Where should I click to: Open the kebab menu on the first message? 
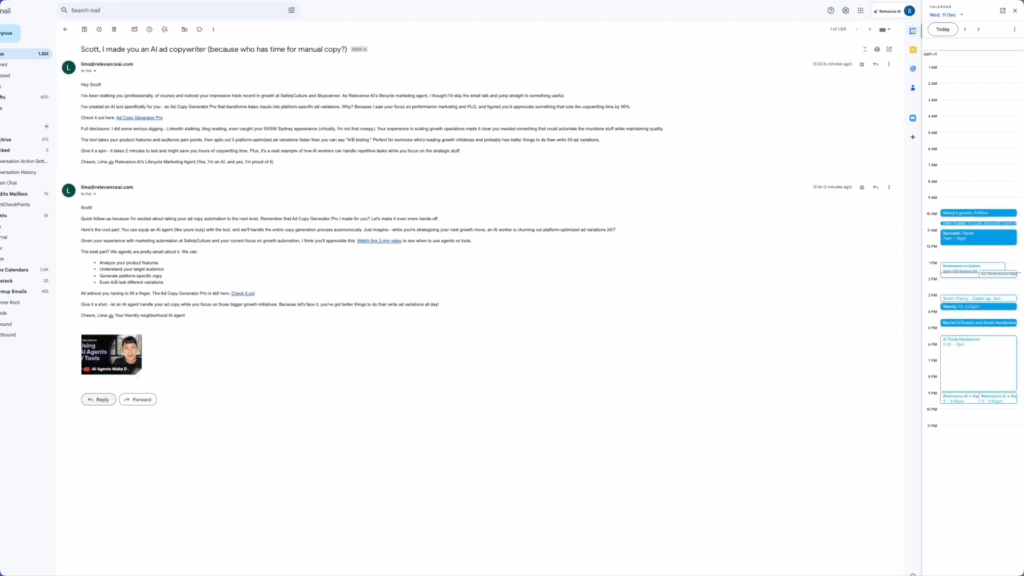click(x=889, y=64)
